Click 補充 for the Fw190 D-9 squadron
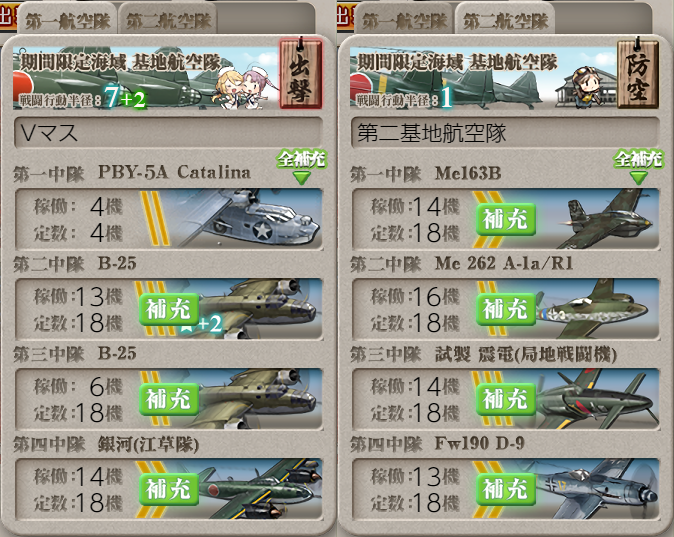 coord(506,489)
